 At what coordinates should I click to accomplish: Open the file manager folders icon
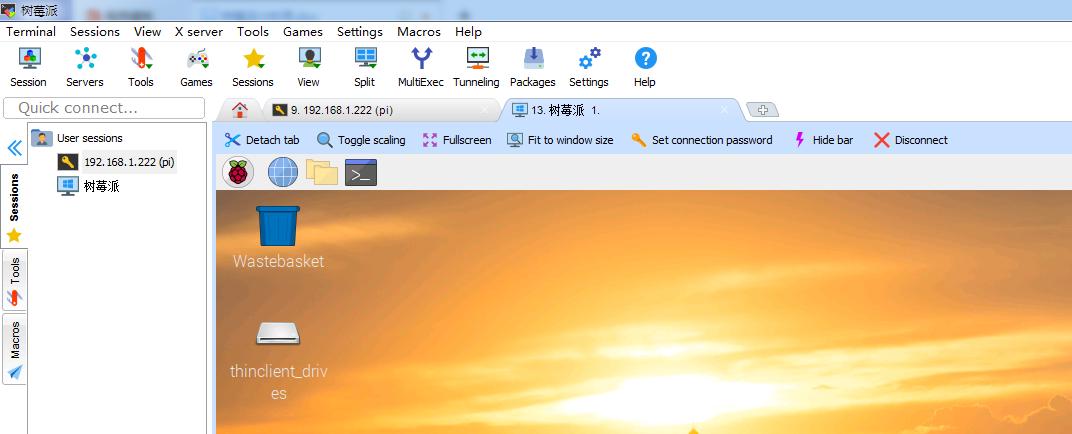322,172
